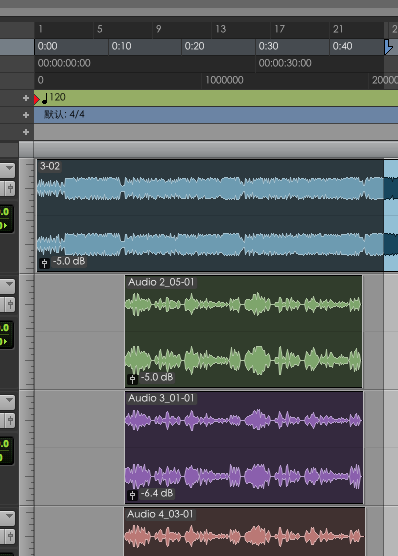Click 0:00 in the Min:Secs ruler

point(48,46)
